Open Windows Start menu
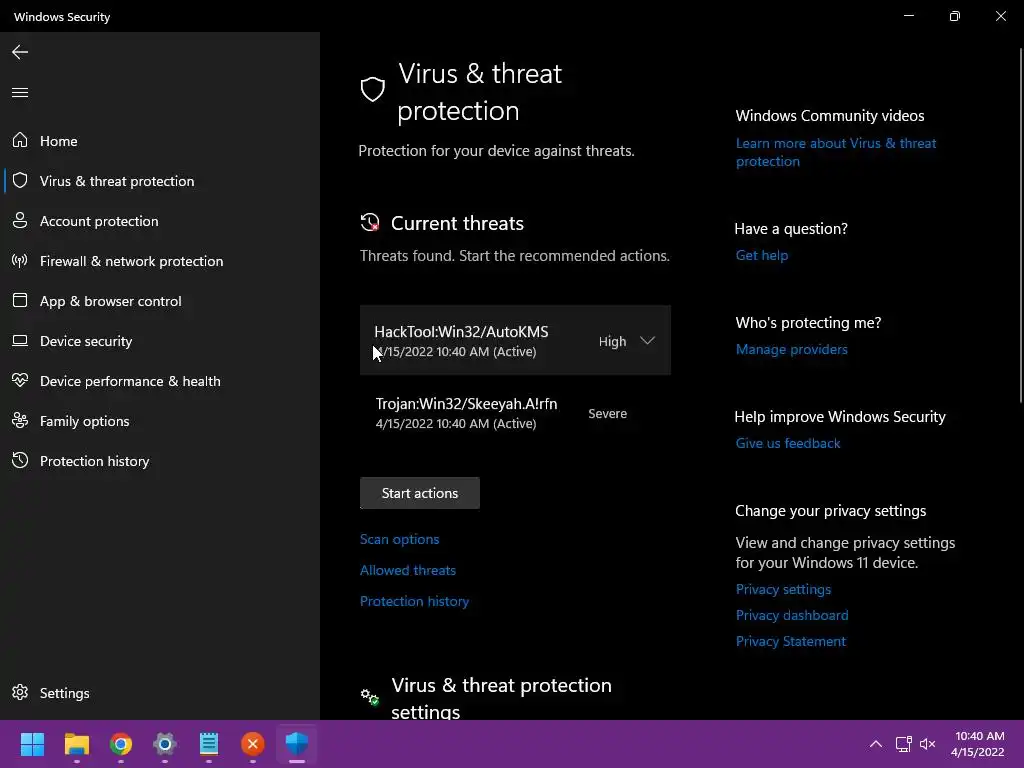The width and height of the screenshot is (1024, 768). (32, 744)
